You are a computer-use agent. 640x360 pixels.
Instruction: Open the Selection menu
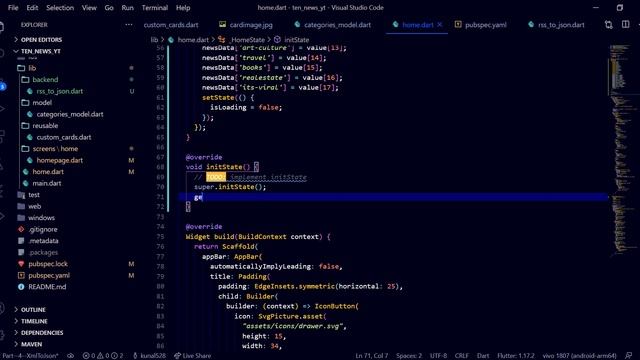click(x=60, y=8)
